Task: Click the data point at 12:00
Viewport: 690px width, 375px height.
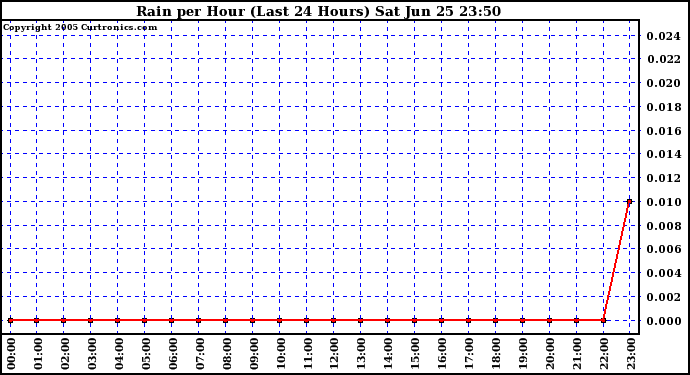Action: pyautogui.click(x=334, y=320)
